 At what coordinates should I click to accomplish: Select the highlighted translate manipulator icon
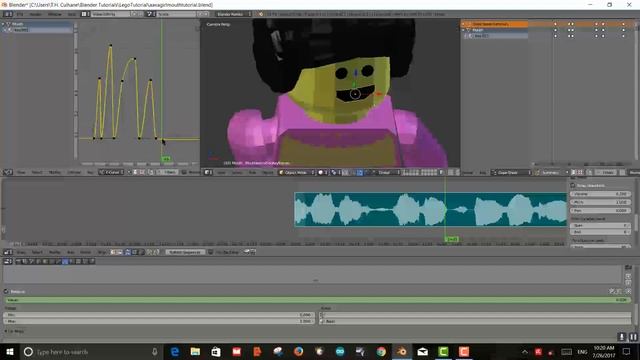coord(360,172)
